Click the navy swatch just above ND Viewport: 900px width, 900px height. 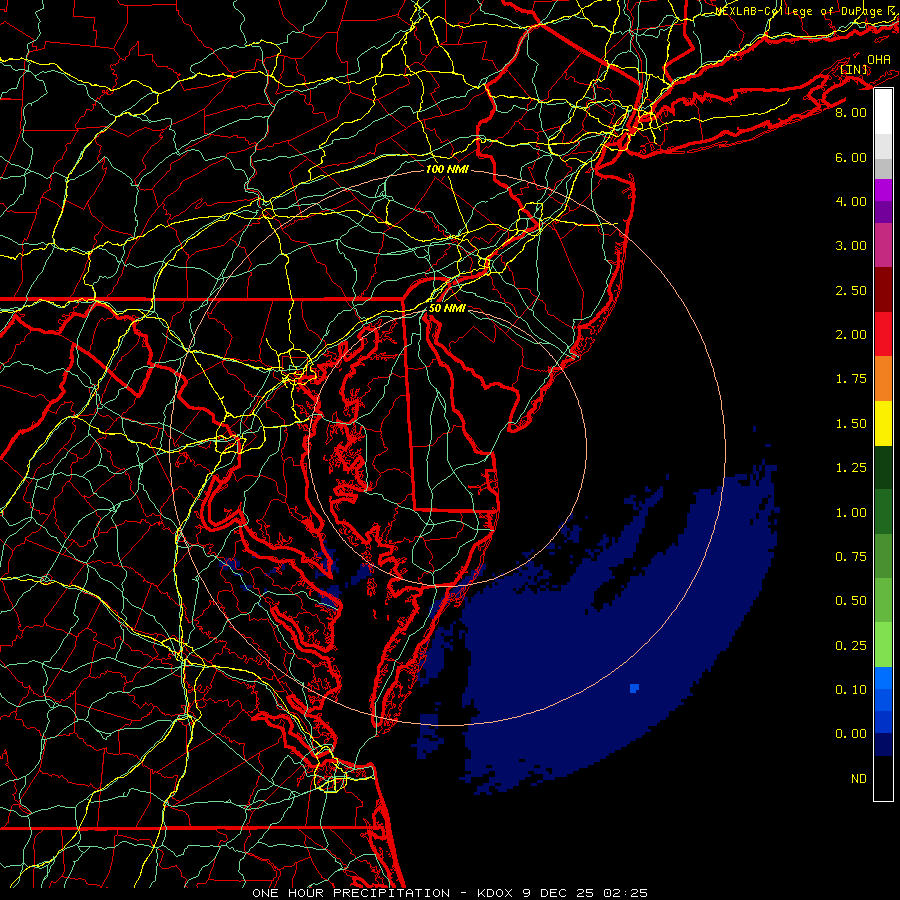click(x=883, y=744)
